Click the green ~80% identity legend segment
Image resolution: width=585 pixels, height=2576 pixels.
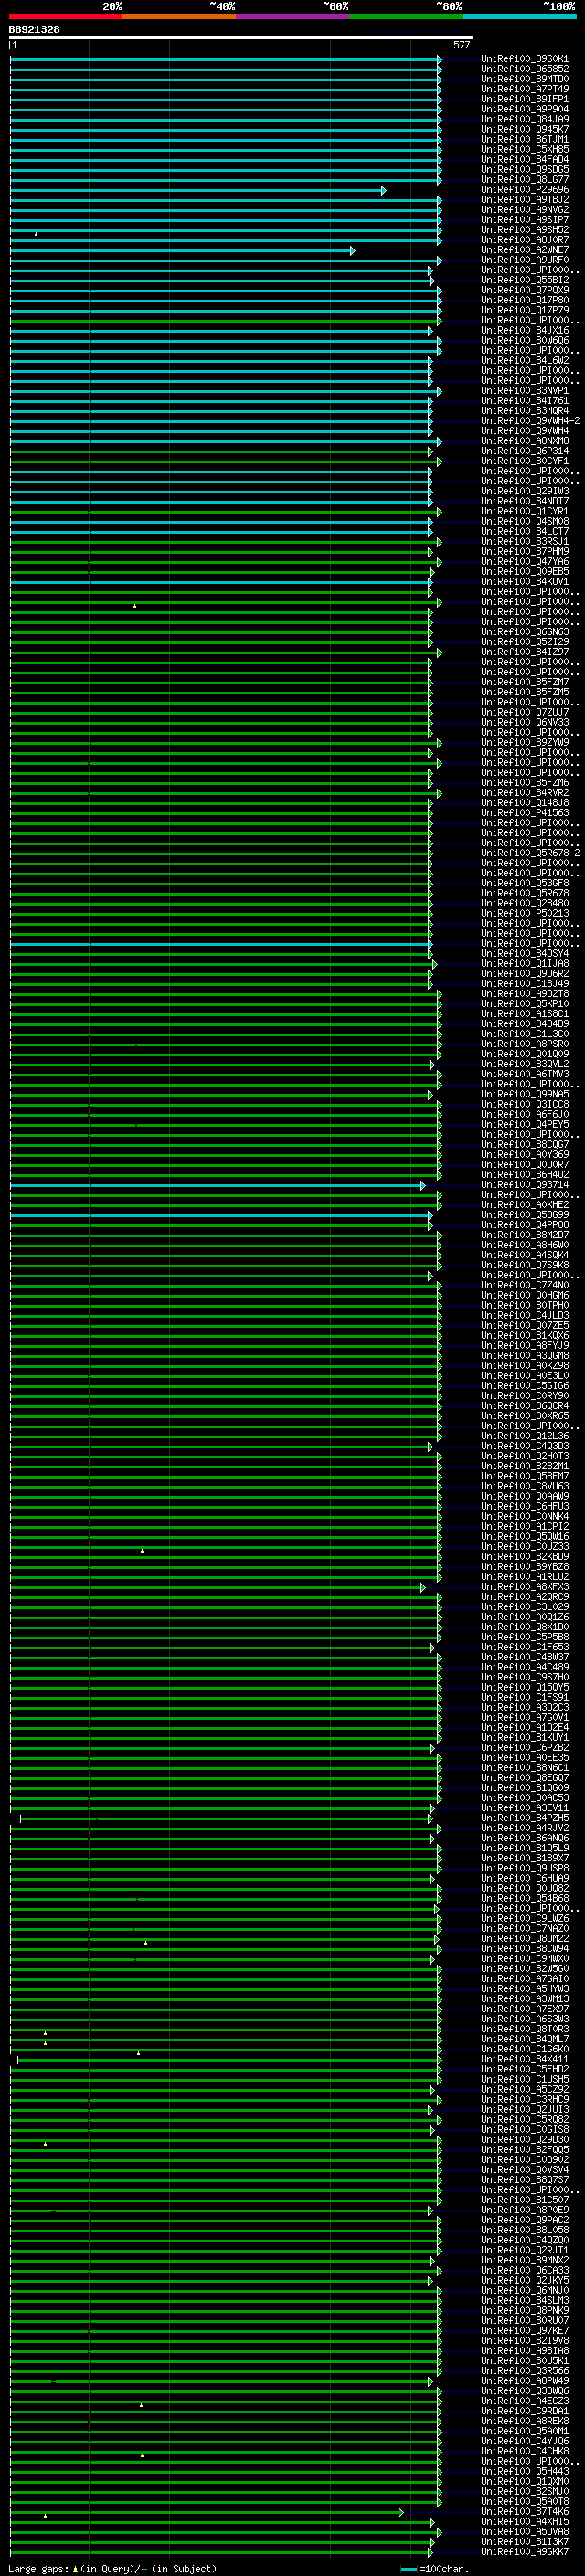tap(406, 16)
